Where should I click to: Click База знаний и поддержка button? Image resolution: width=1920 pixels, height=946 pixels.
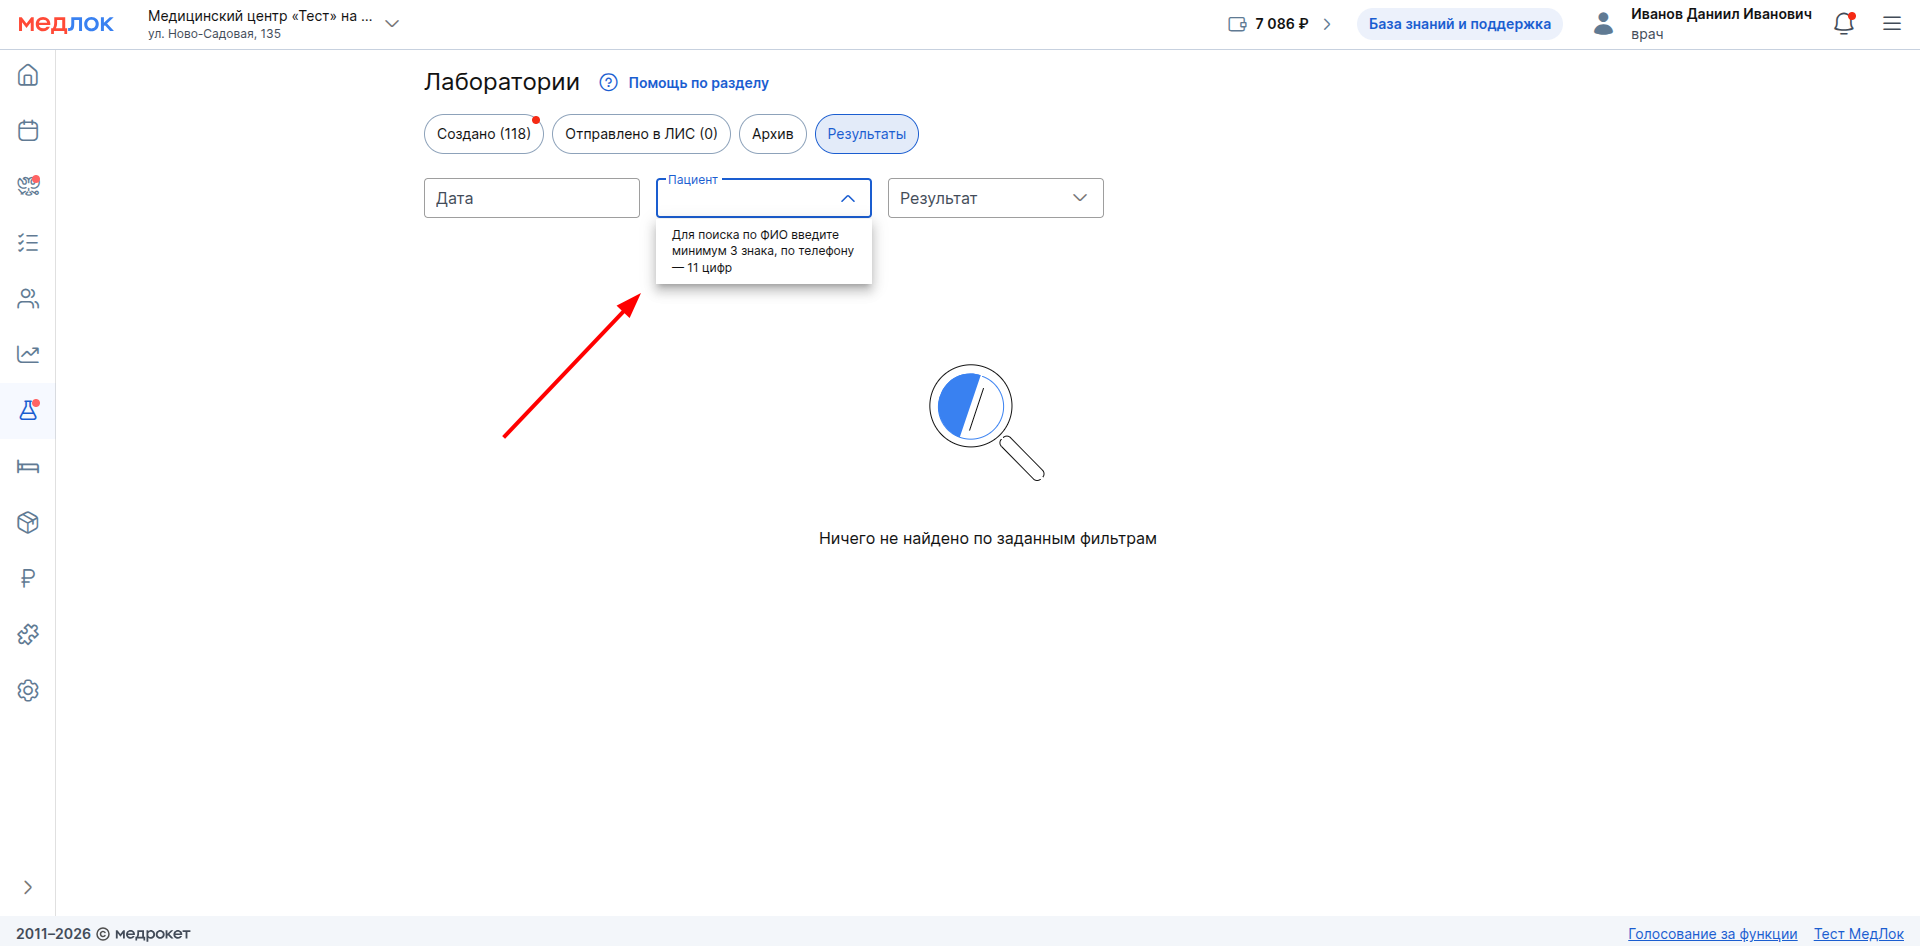[1459, 24]
